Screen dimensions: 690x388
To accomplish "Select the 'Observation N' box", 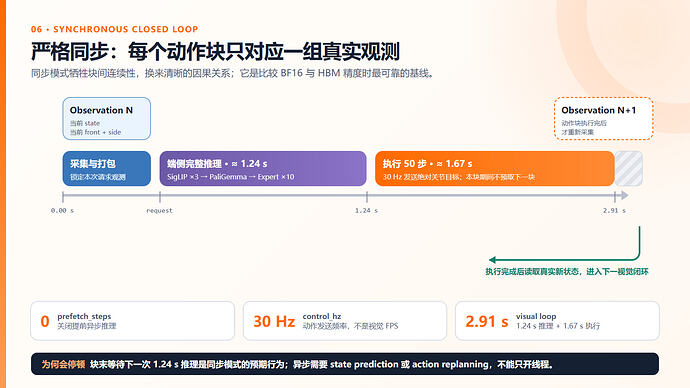I will pos(106,119).
